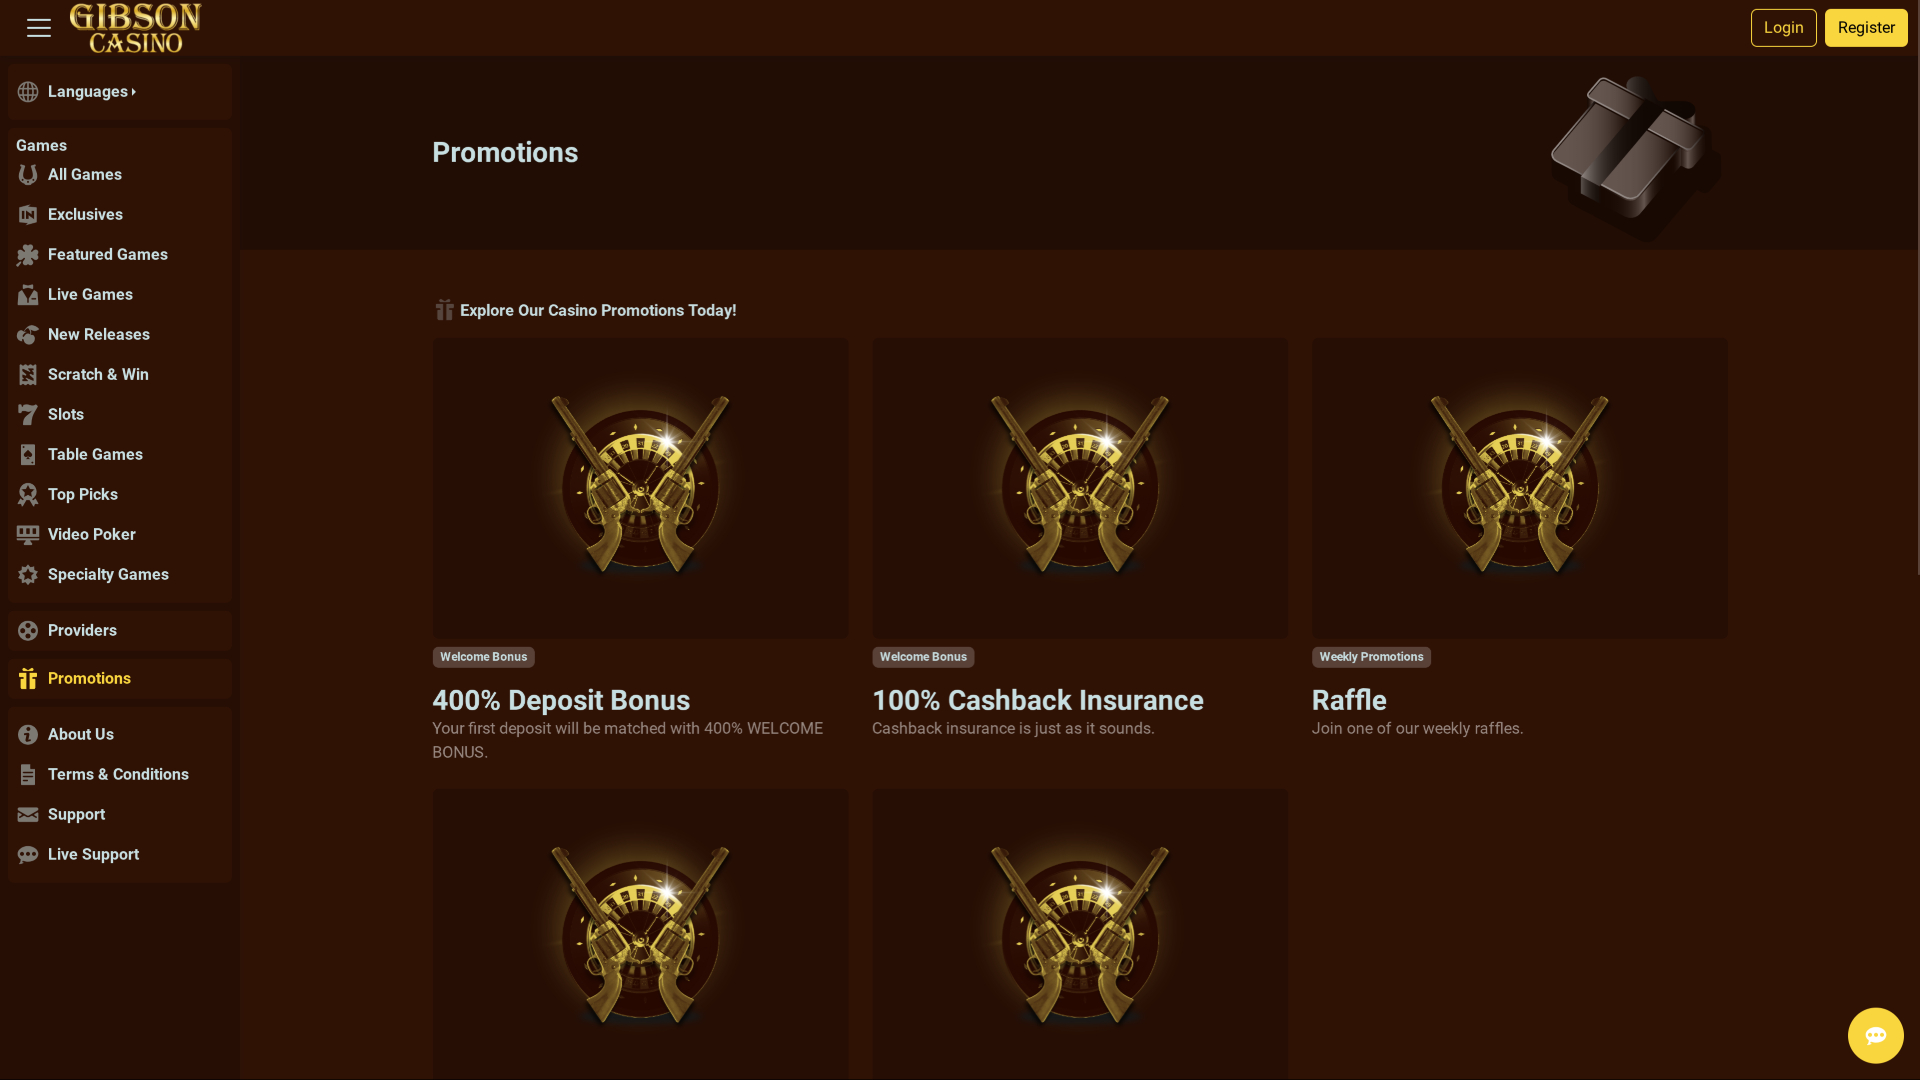1920x1080 pixels.
Task: Open the Exclusives section icon
Action: pos(27,214)
